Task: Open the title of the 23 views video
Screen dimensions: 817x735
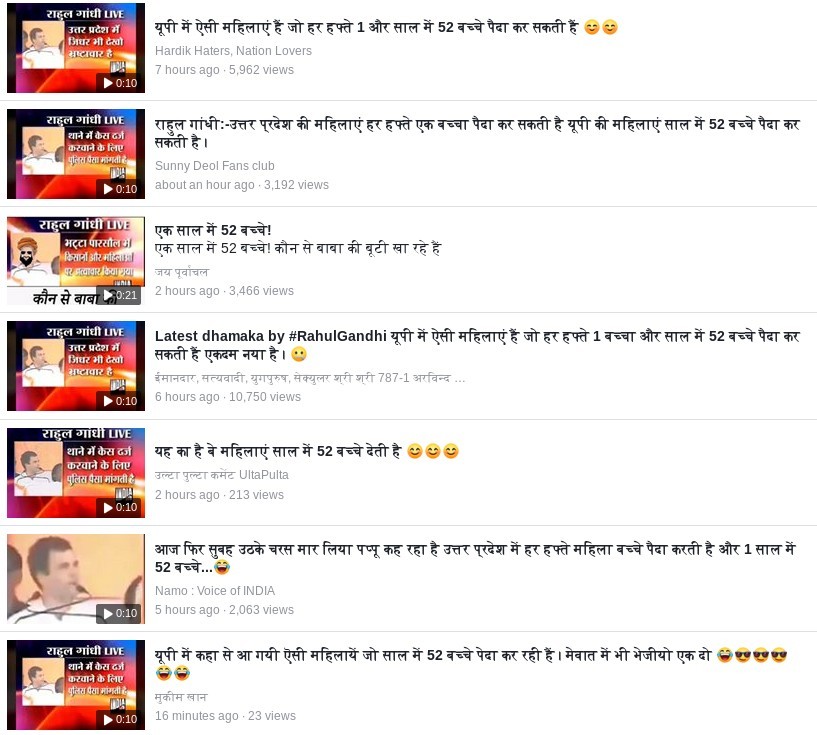Action: click(x=471, y=664)
